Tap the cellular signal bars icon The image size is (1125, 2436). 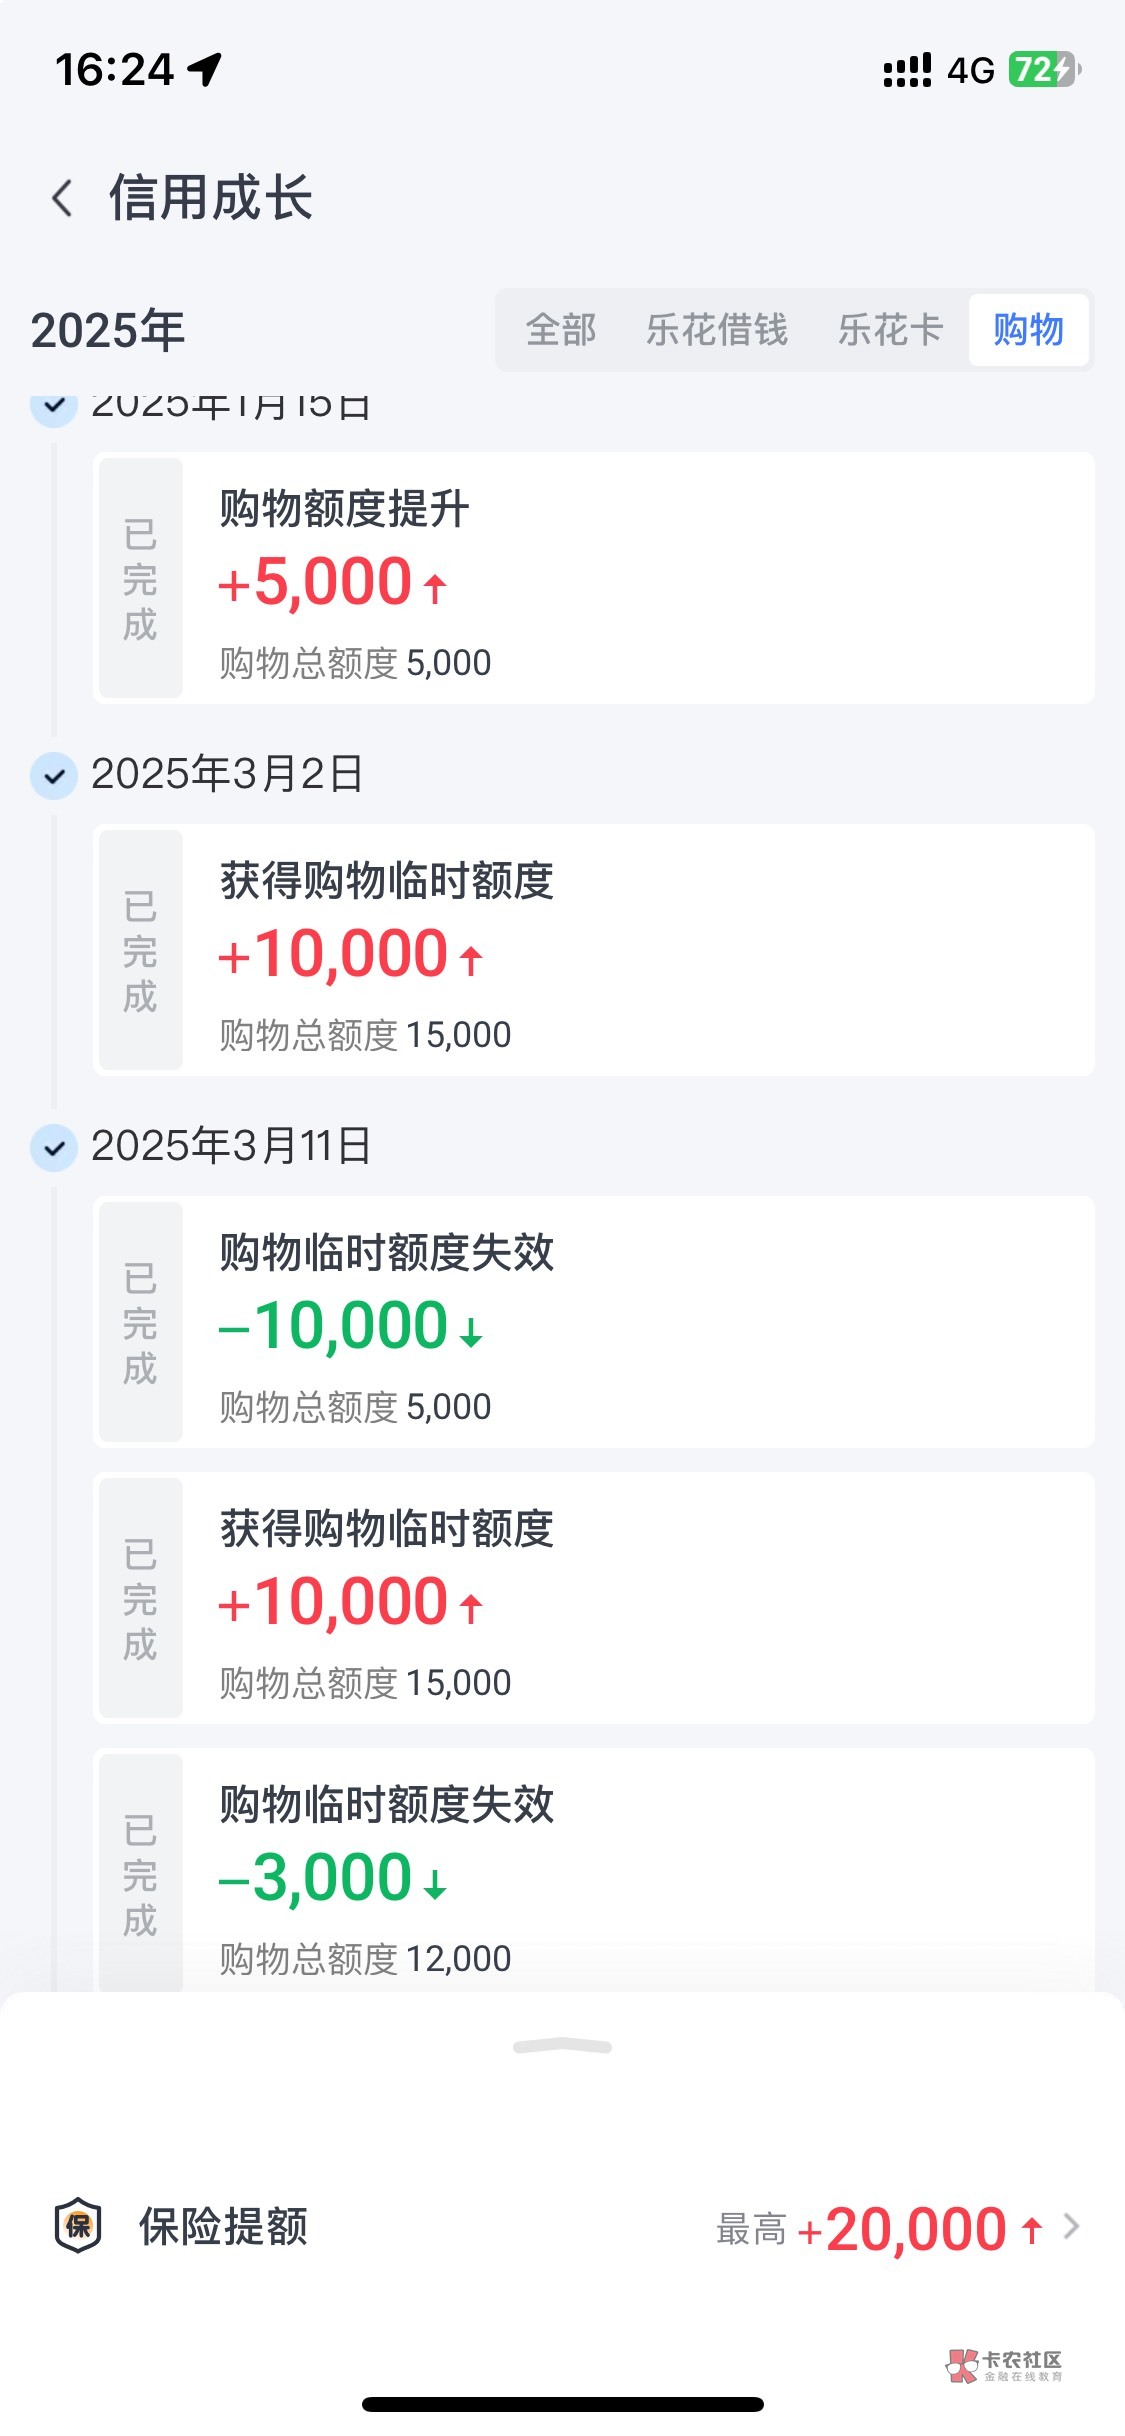[x=907, y=70]
